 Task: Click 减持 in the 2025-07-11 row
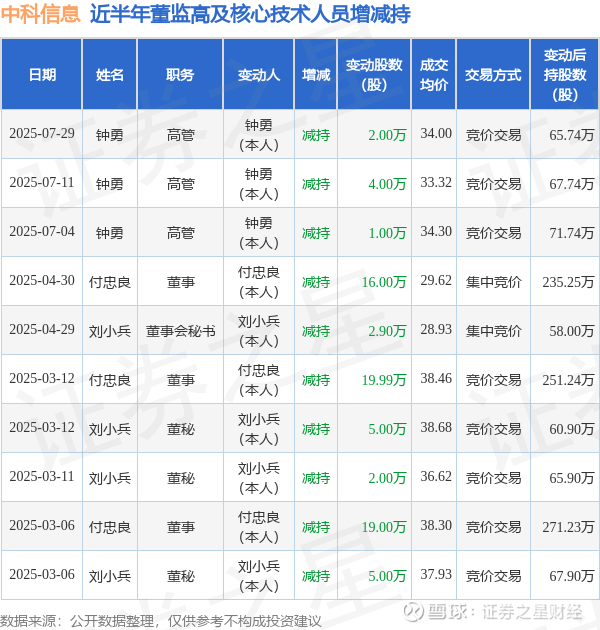click(x=316, y=184)
